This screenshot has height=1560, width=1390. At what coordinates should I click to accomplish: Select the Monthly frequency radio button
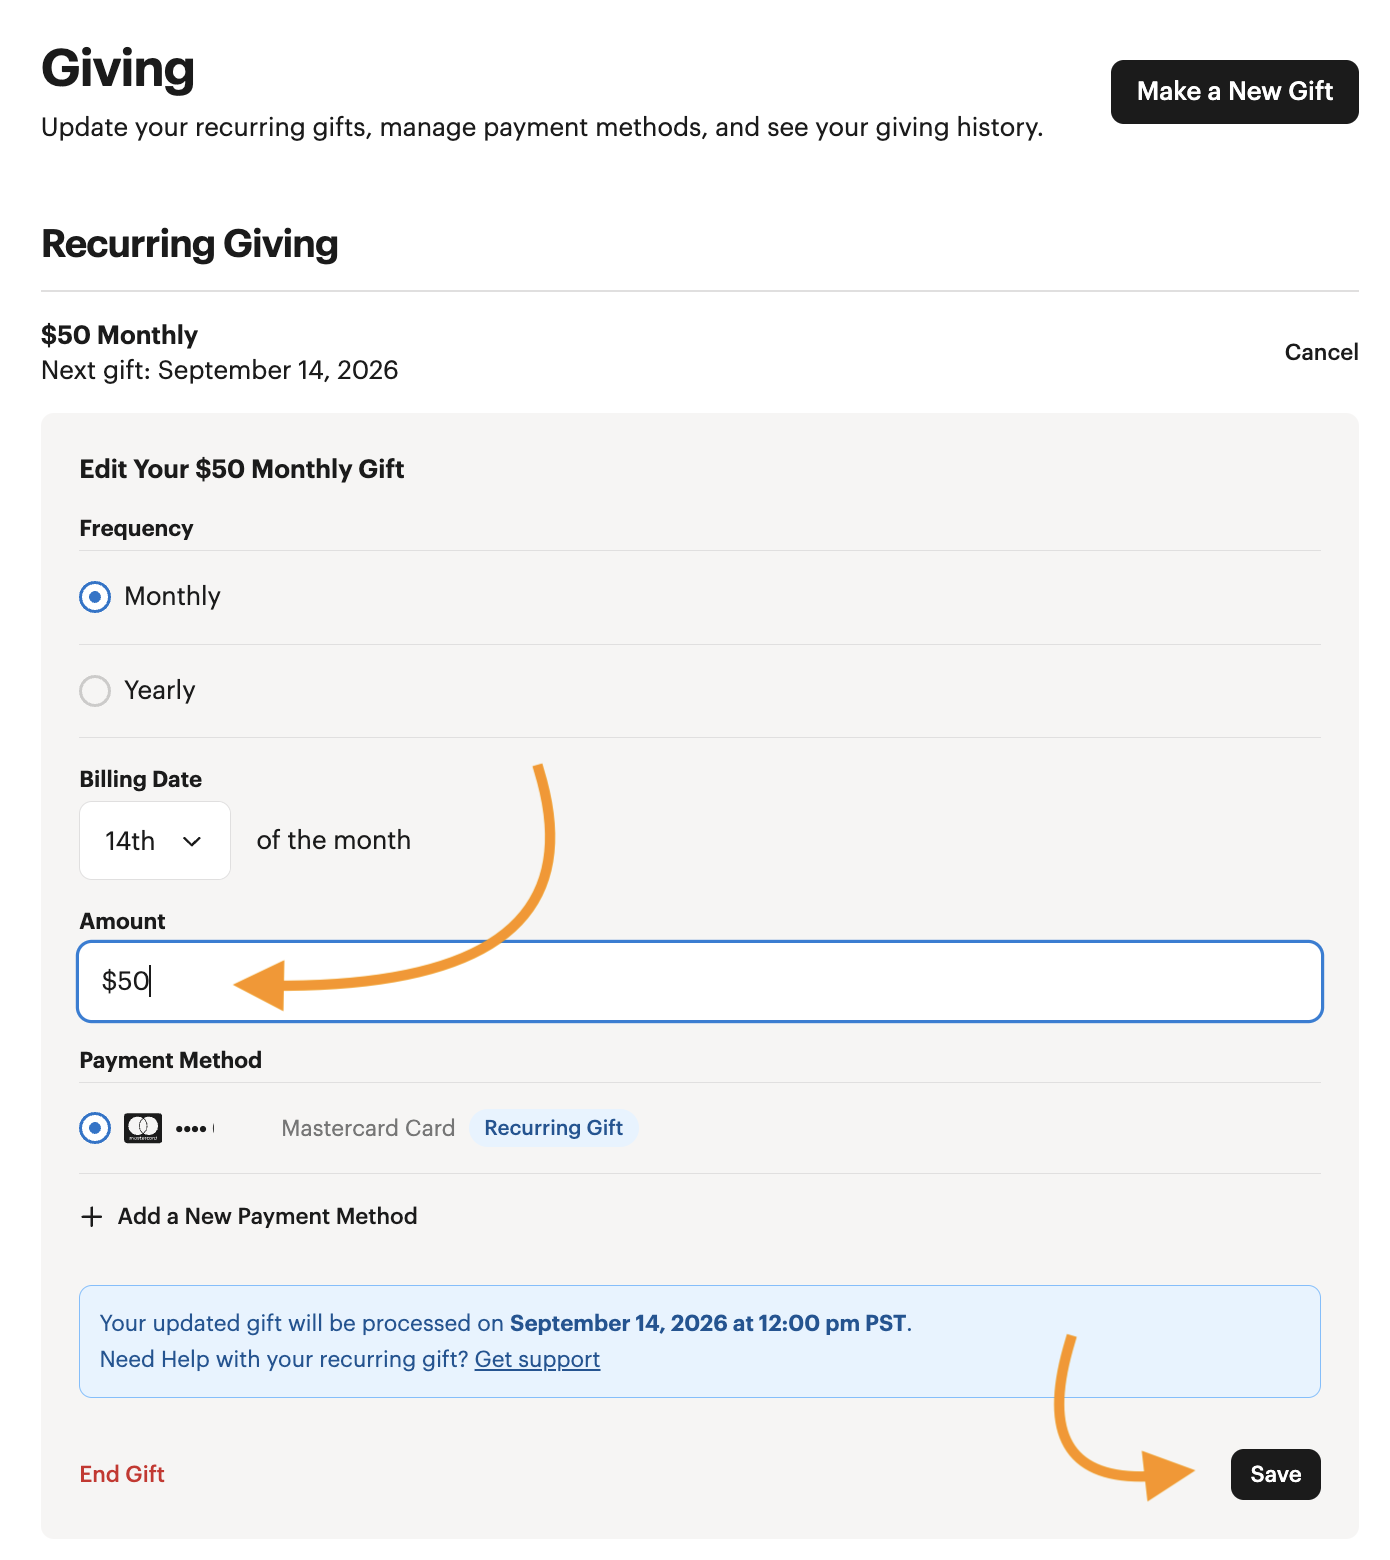[95, 597]
